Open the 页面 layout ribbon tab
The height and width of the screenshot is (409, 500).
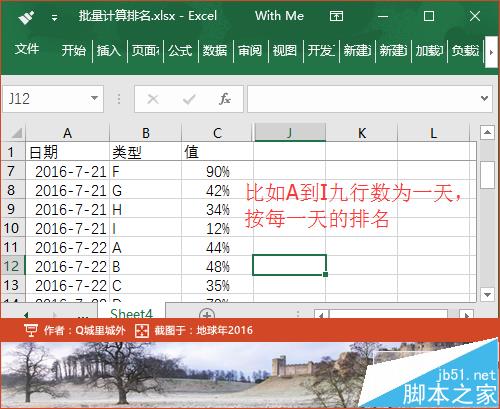(145, 51)
